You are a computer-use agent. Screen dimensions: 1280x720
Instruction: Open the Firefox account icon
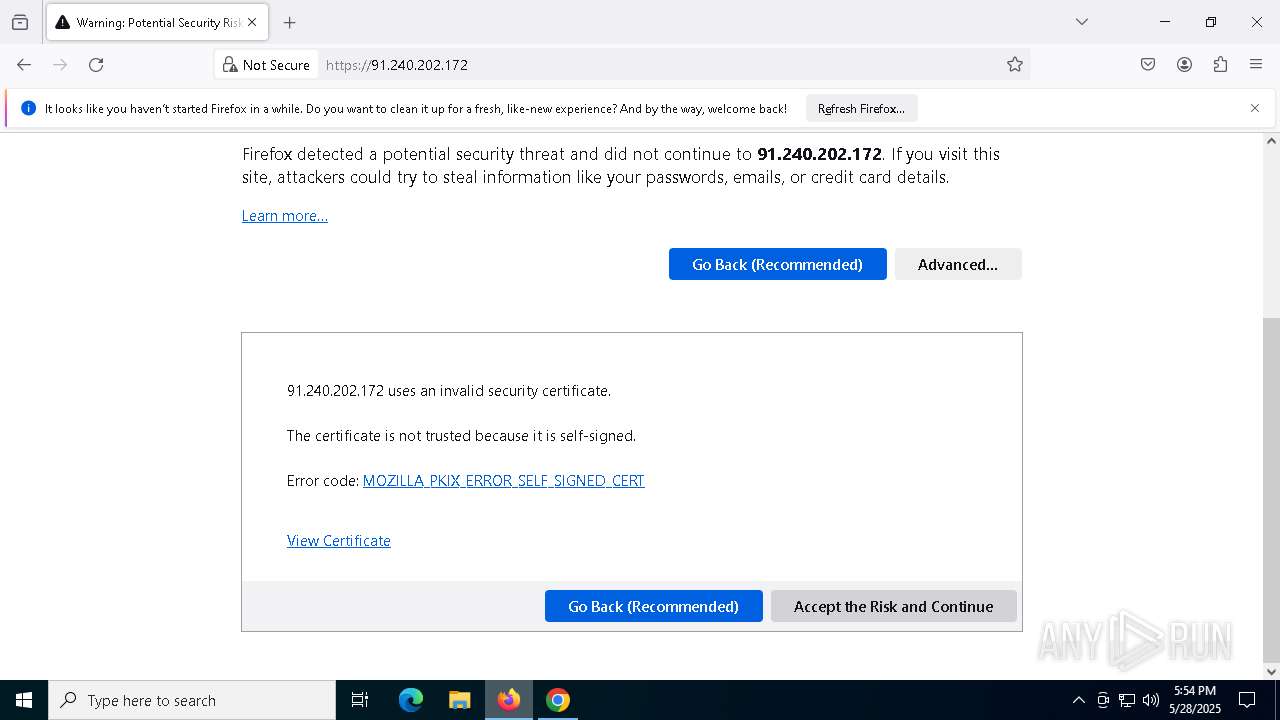1184,65
